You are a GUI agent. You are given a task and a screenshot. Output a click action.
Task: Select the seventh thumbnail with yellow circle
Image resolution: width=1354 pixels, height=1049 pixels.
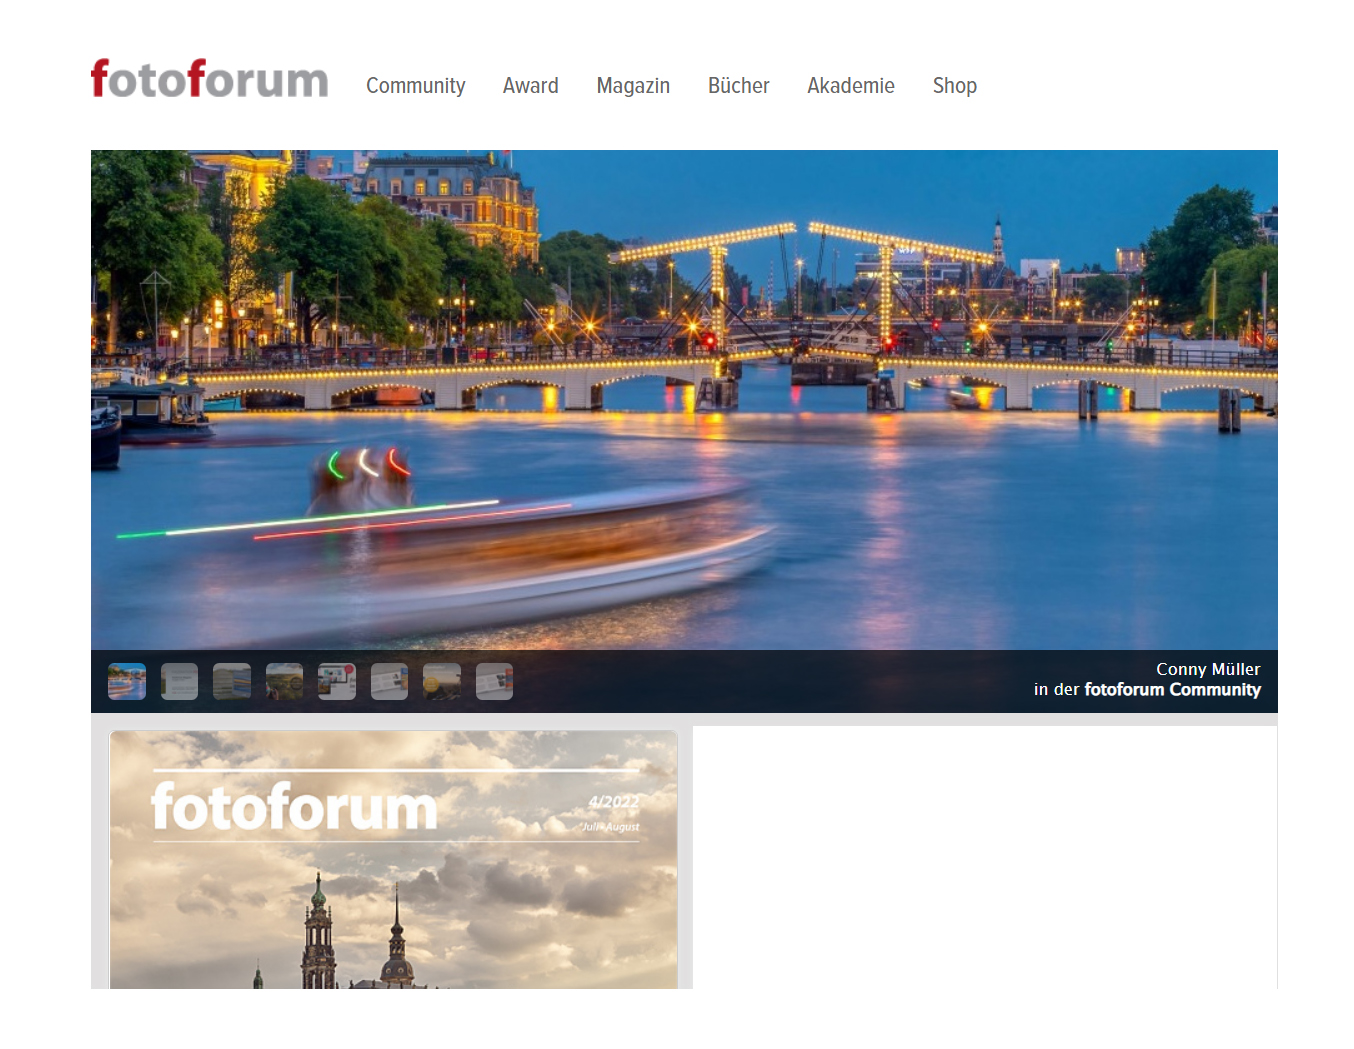pyautogui.click(x=442, y=682)
